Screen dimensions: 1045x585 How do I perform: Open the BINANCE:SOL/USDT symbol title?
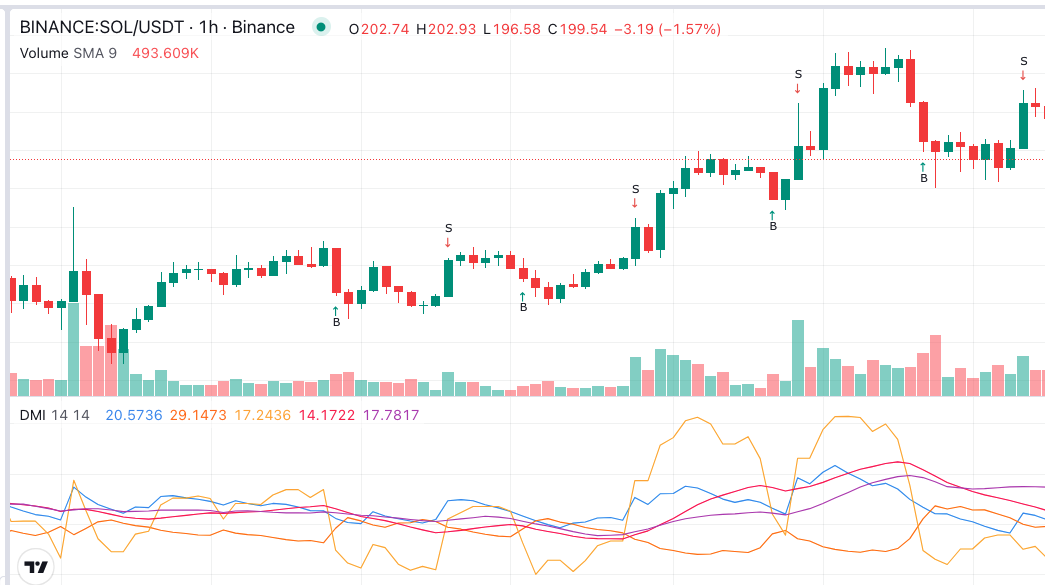157,27
